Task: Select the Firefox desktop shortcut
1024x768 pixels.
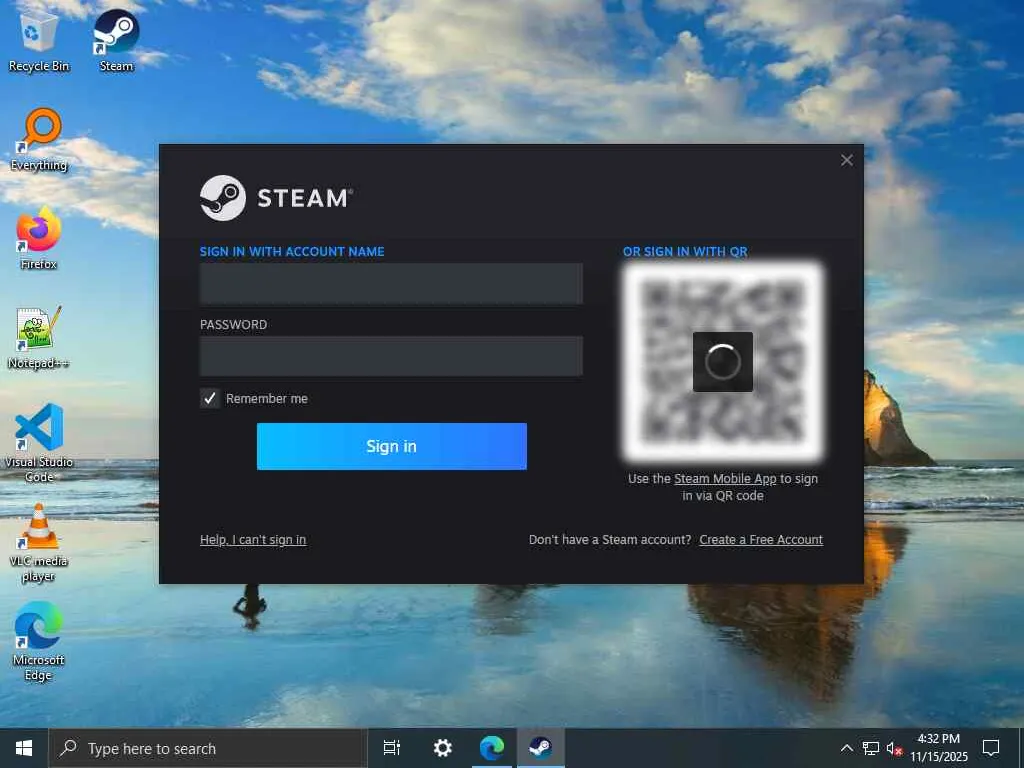Action: tap(39, 239)
